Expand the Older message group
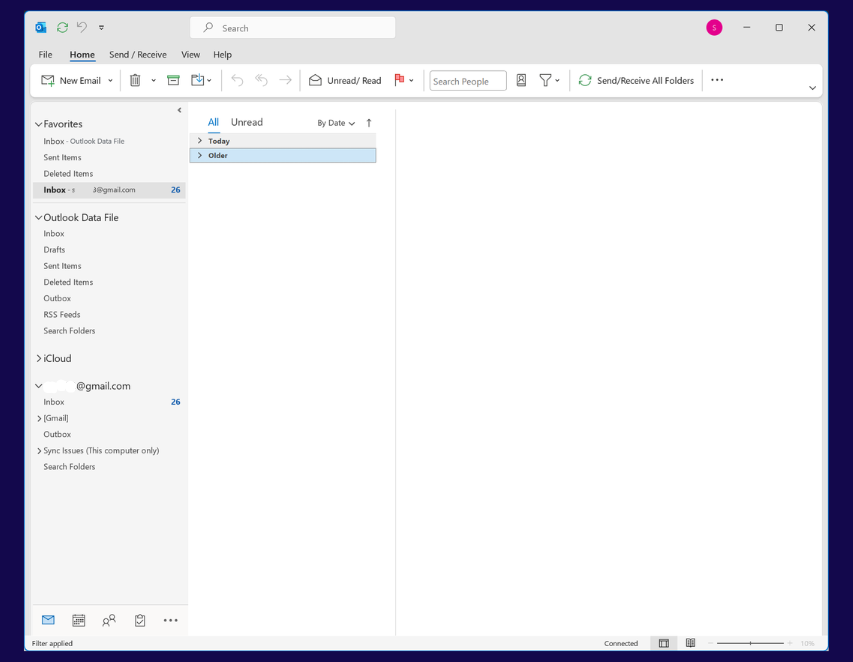The image size is (853, 662). [200, 156]
